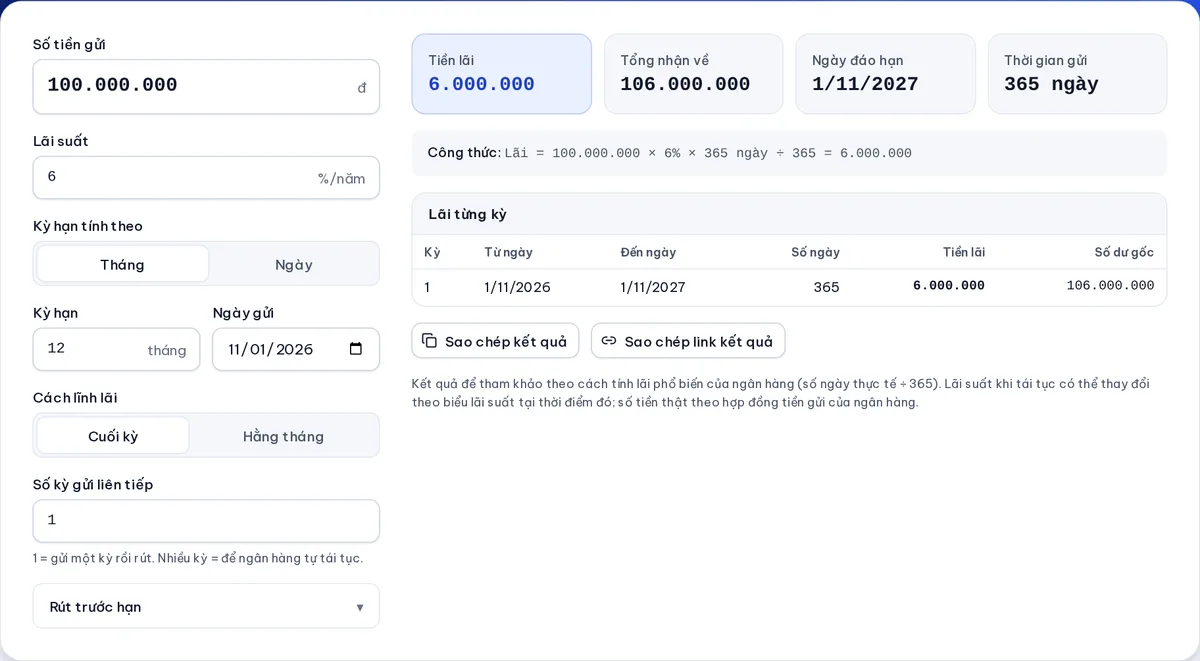Viewport: 1200px width, 661px height.
Task: Click the Từ ngày column header
Action: (x=508, y=252)
